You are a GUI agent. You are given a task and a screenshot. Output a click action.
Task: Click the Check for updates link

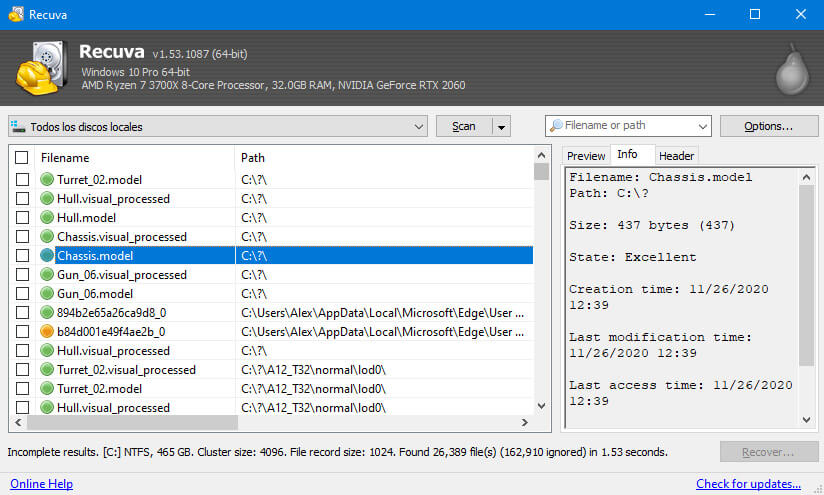click(x=748, y=483)
